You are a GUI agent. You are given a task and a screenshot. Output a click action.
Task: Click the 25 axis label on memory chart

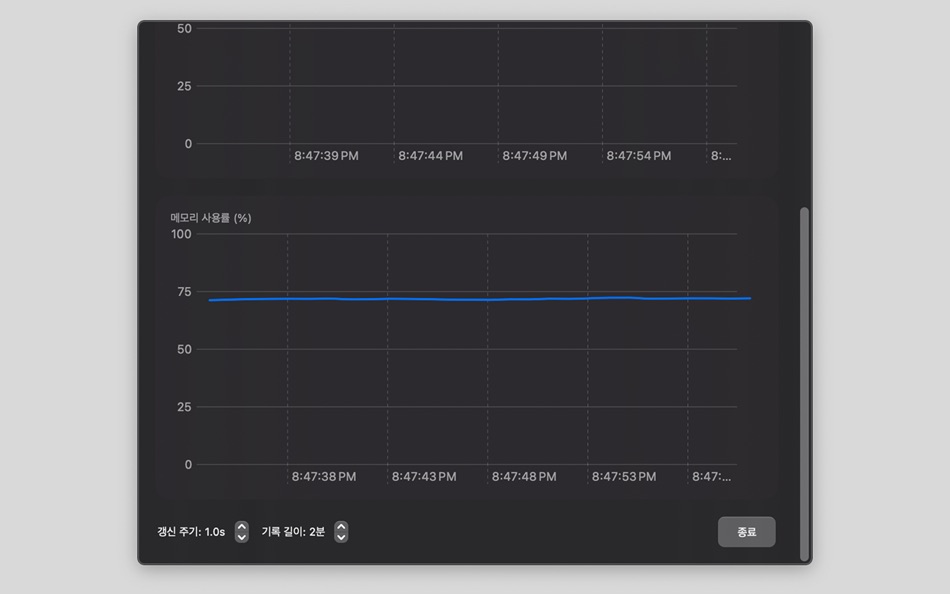click(183, 407)
